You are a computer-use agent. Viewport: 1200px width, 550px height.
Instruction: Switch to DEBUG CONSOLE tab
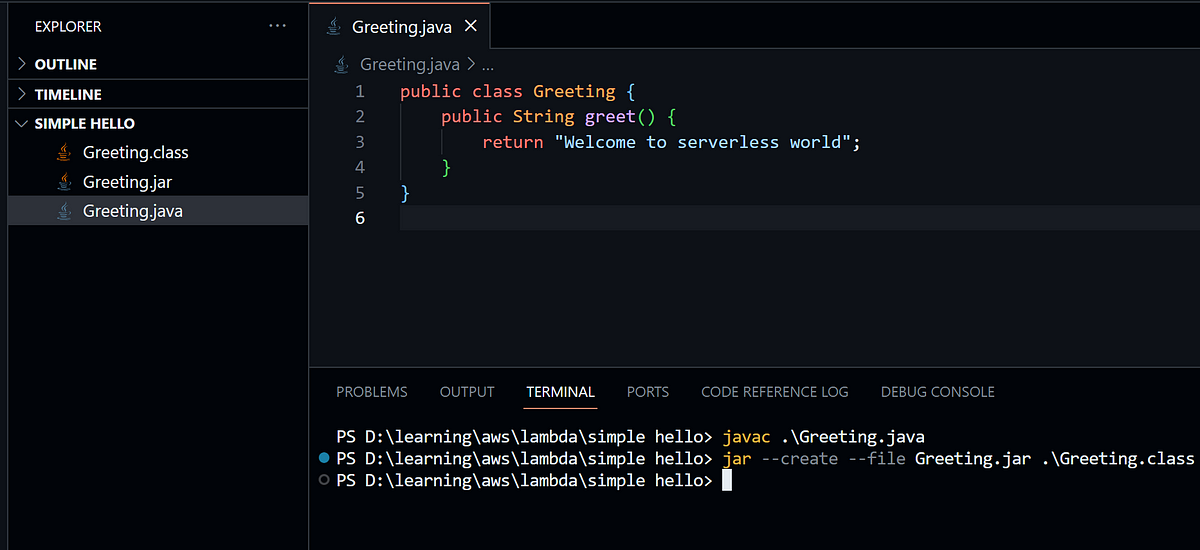click(938, 392)
